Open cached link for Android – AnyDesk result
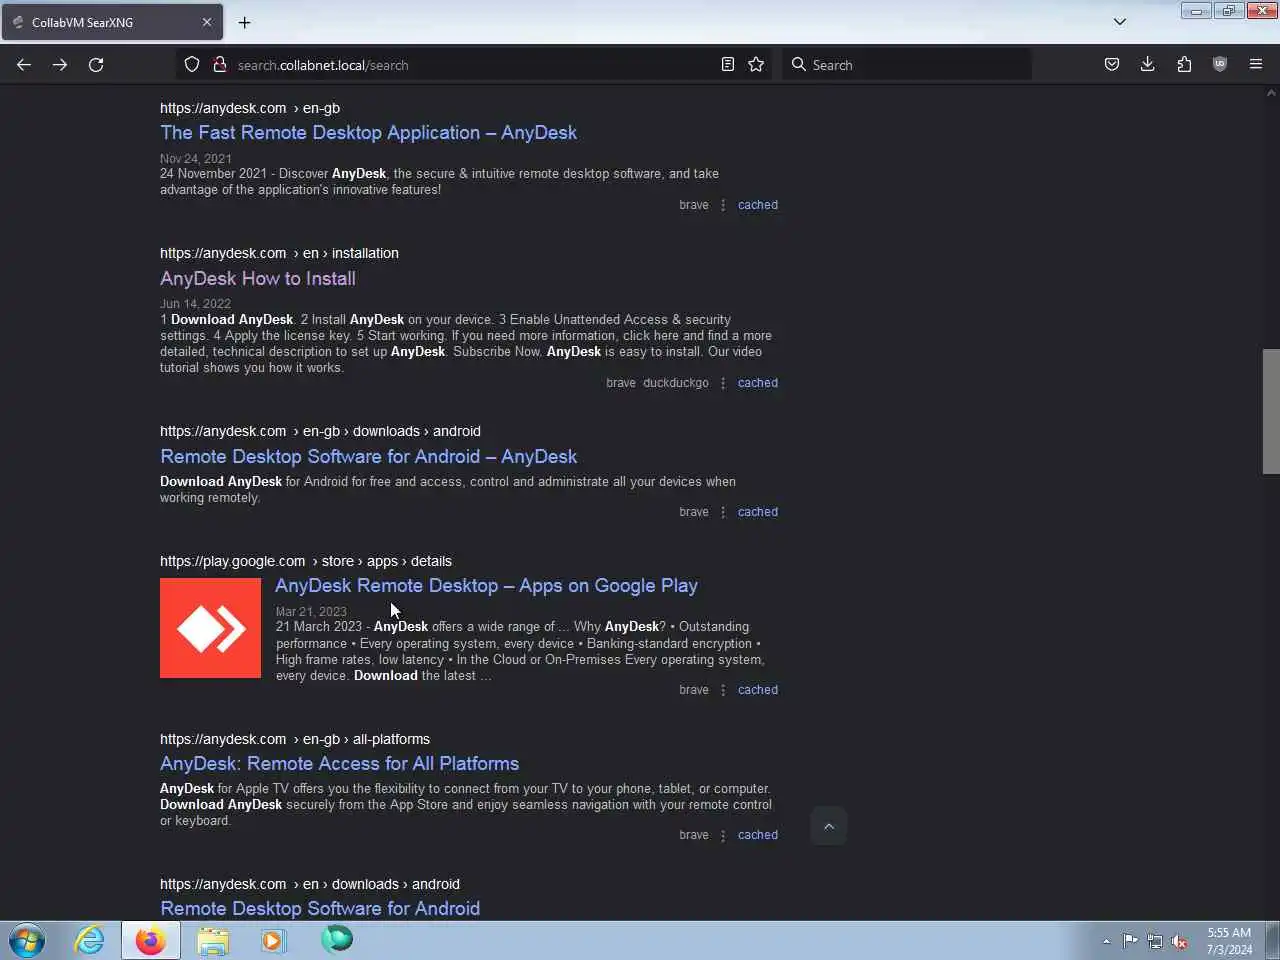The image size is (1280, 960). 757,512
